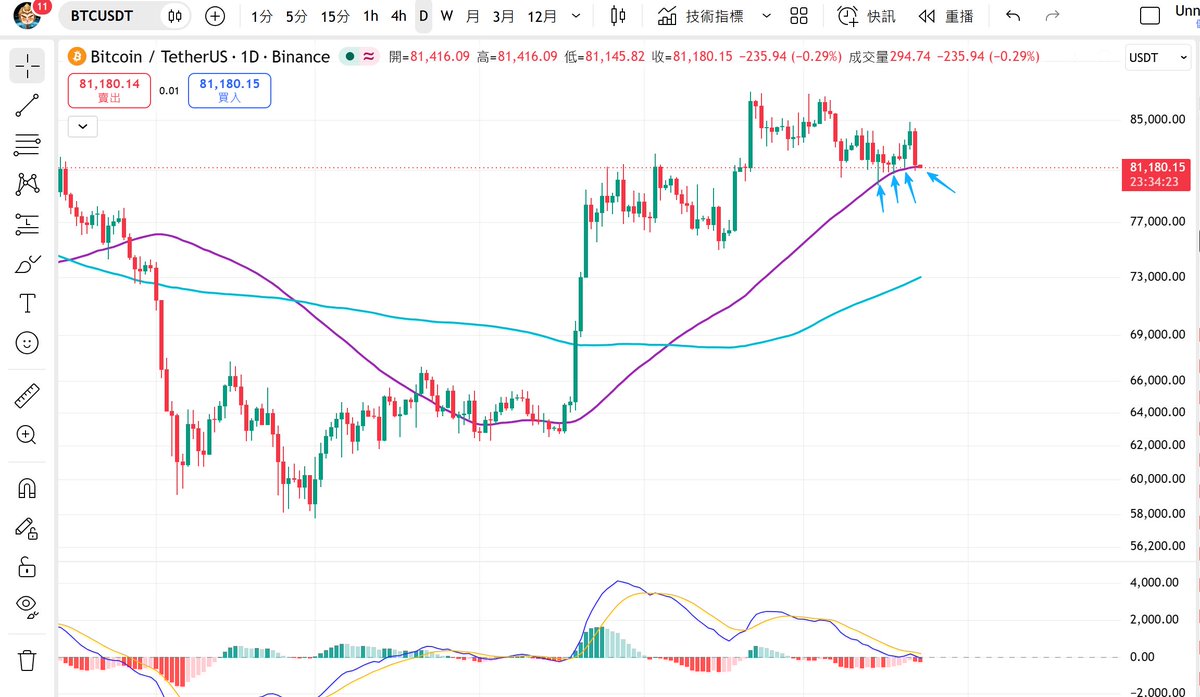1200x697 pixels.
Task: Expand the timeframe interval dropdown
Action: tap(574, 16)
